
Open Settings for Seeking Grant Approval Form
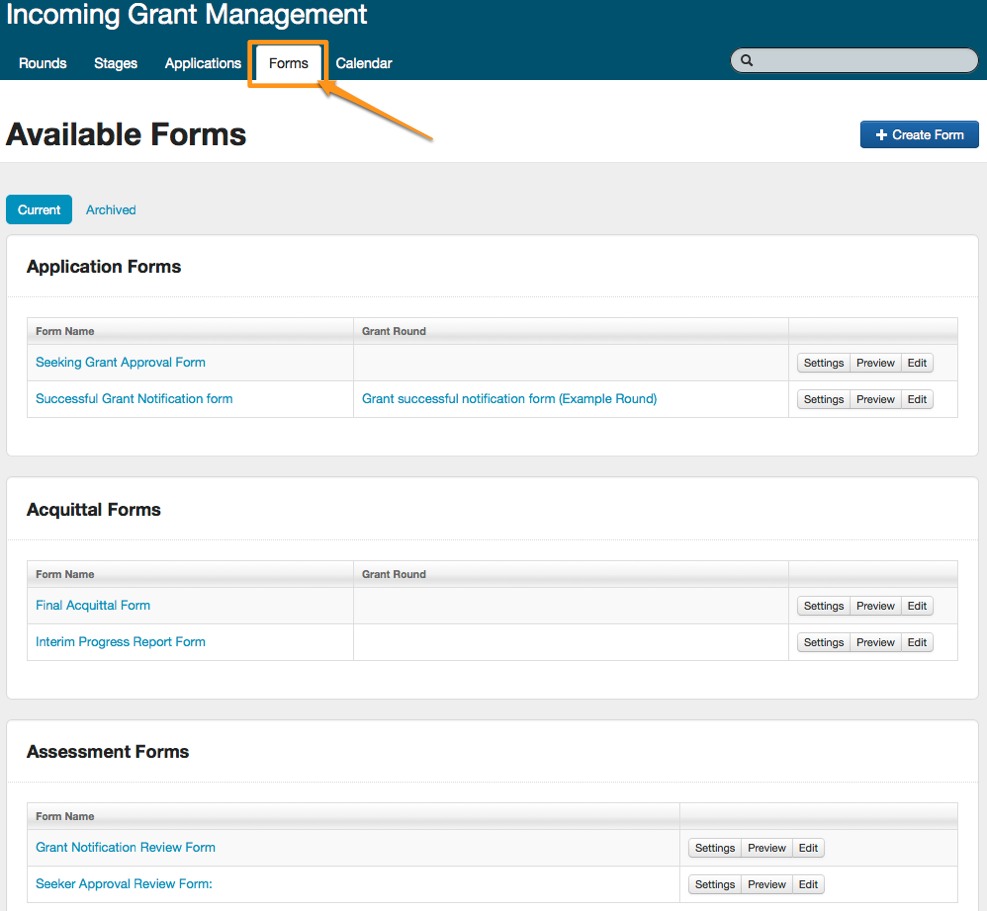tap(823, 363)
